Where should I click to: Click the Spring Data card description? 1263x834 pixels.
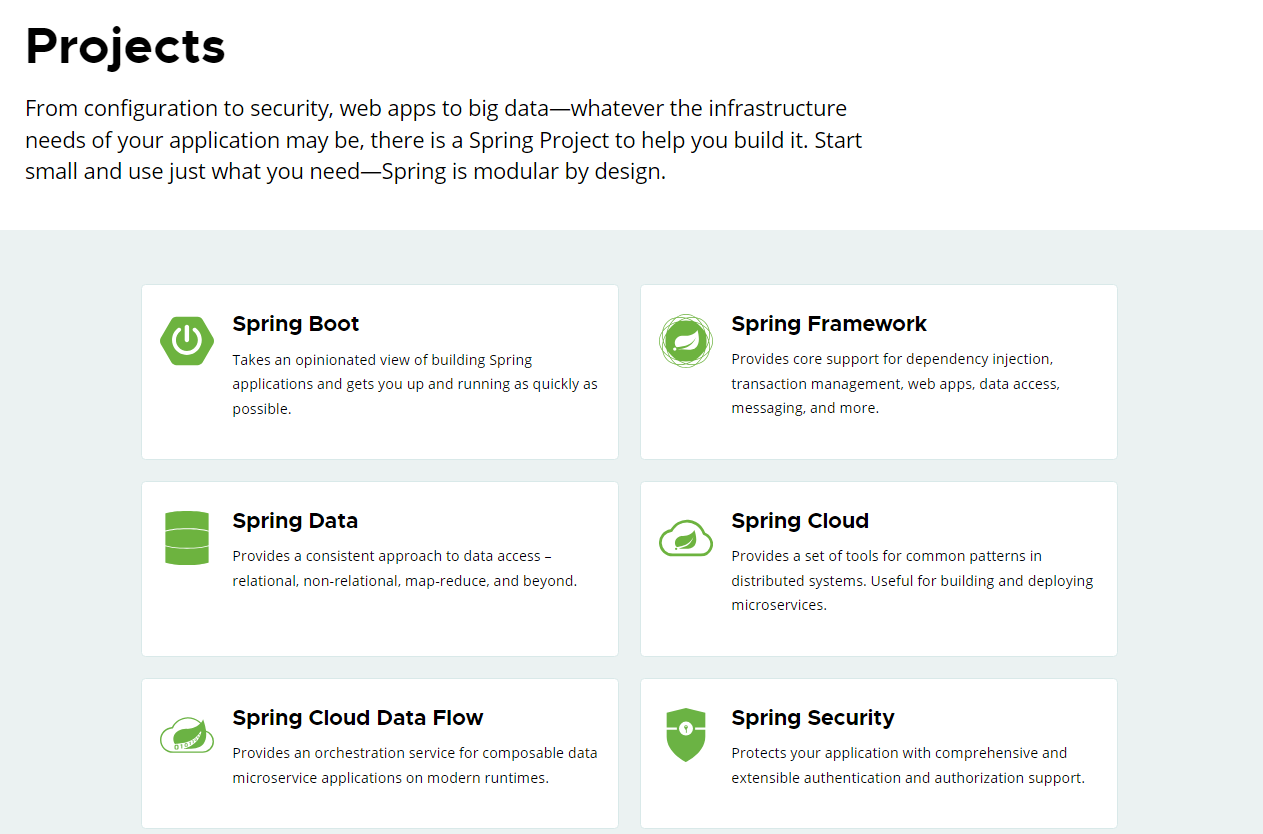click(x=405, y=568)
